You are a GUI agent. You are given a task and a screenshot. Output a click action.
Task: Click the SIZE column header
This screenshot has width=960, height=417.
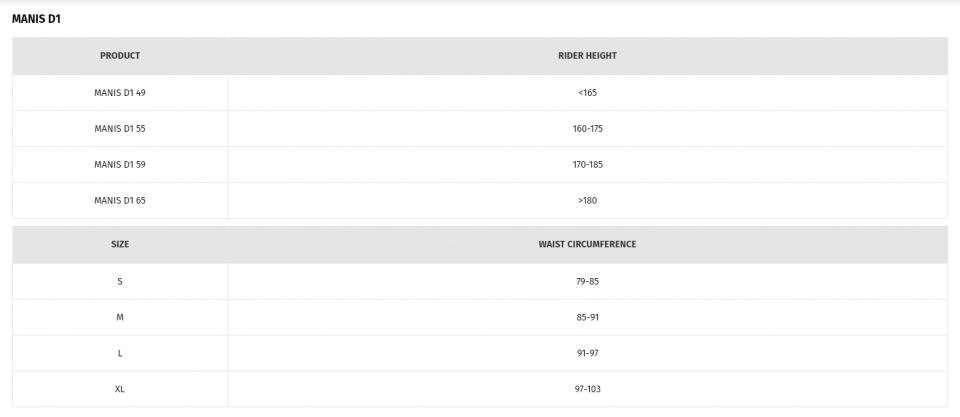[120, 244]
